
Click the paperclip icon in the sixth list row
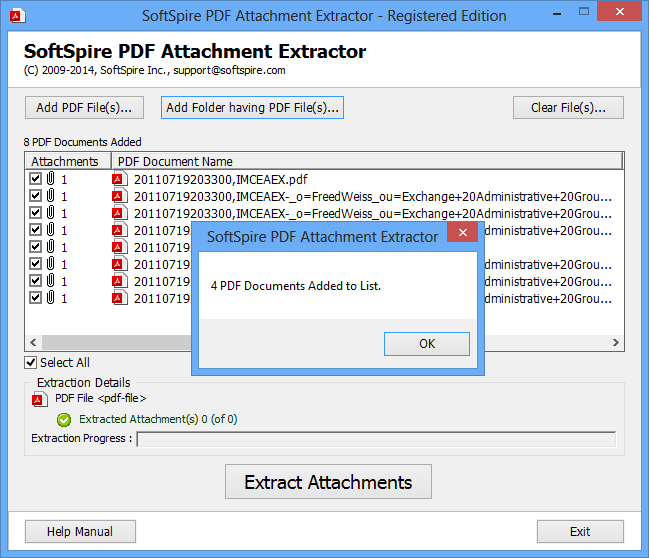50,263
